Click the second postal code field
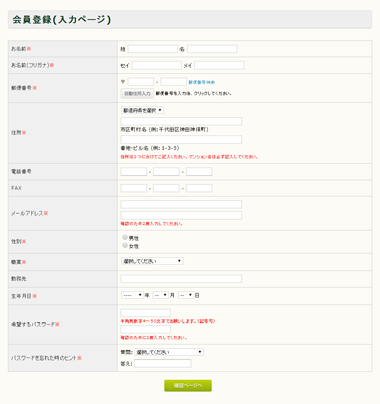380x404 pixels. (x=173, y=82)
